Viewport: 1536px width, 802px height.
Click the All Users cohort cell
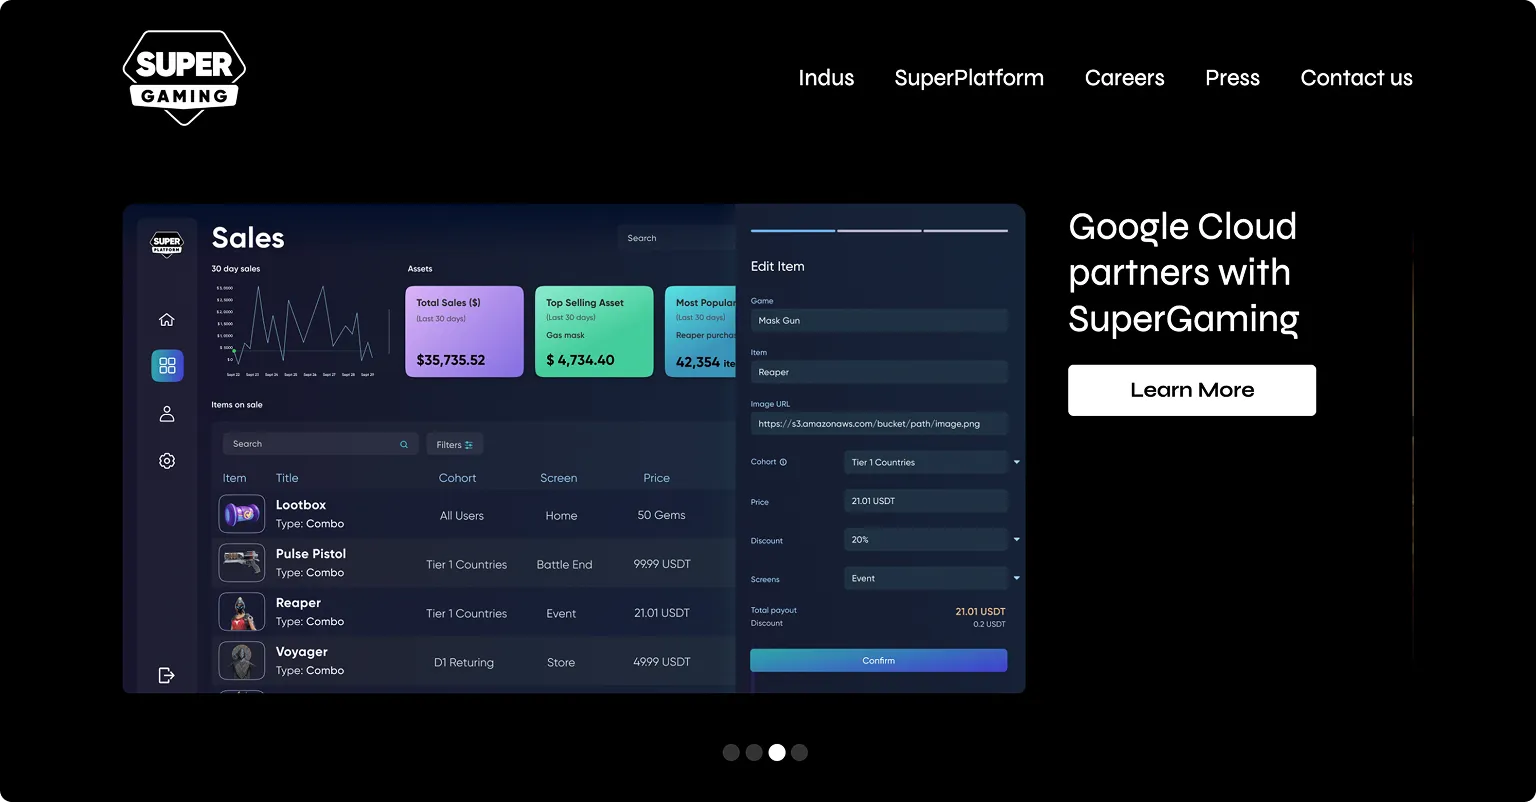(x=462, y=515)
